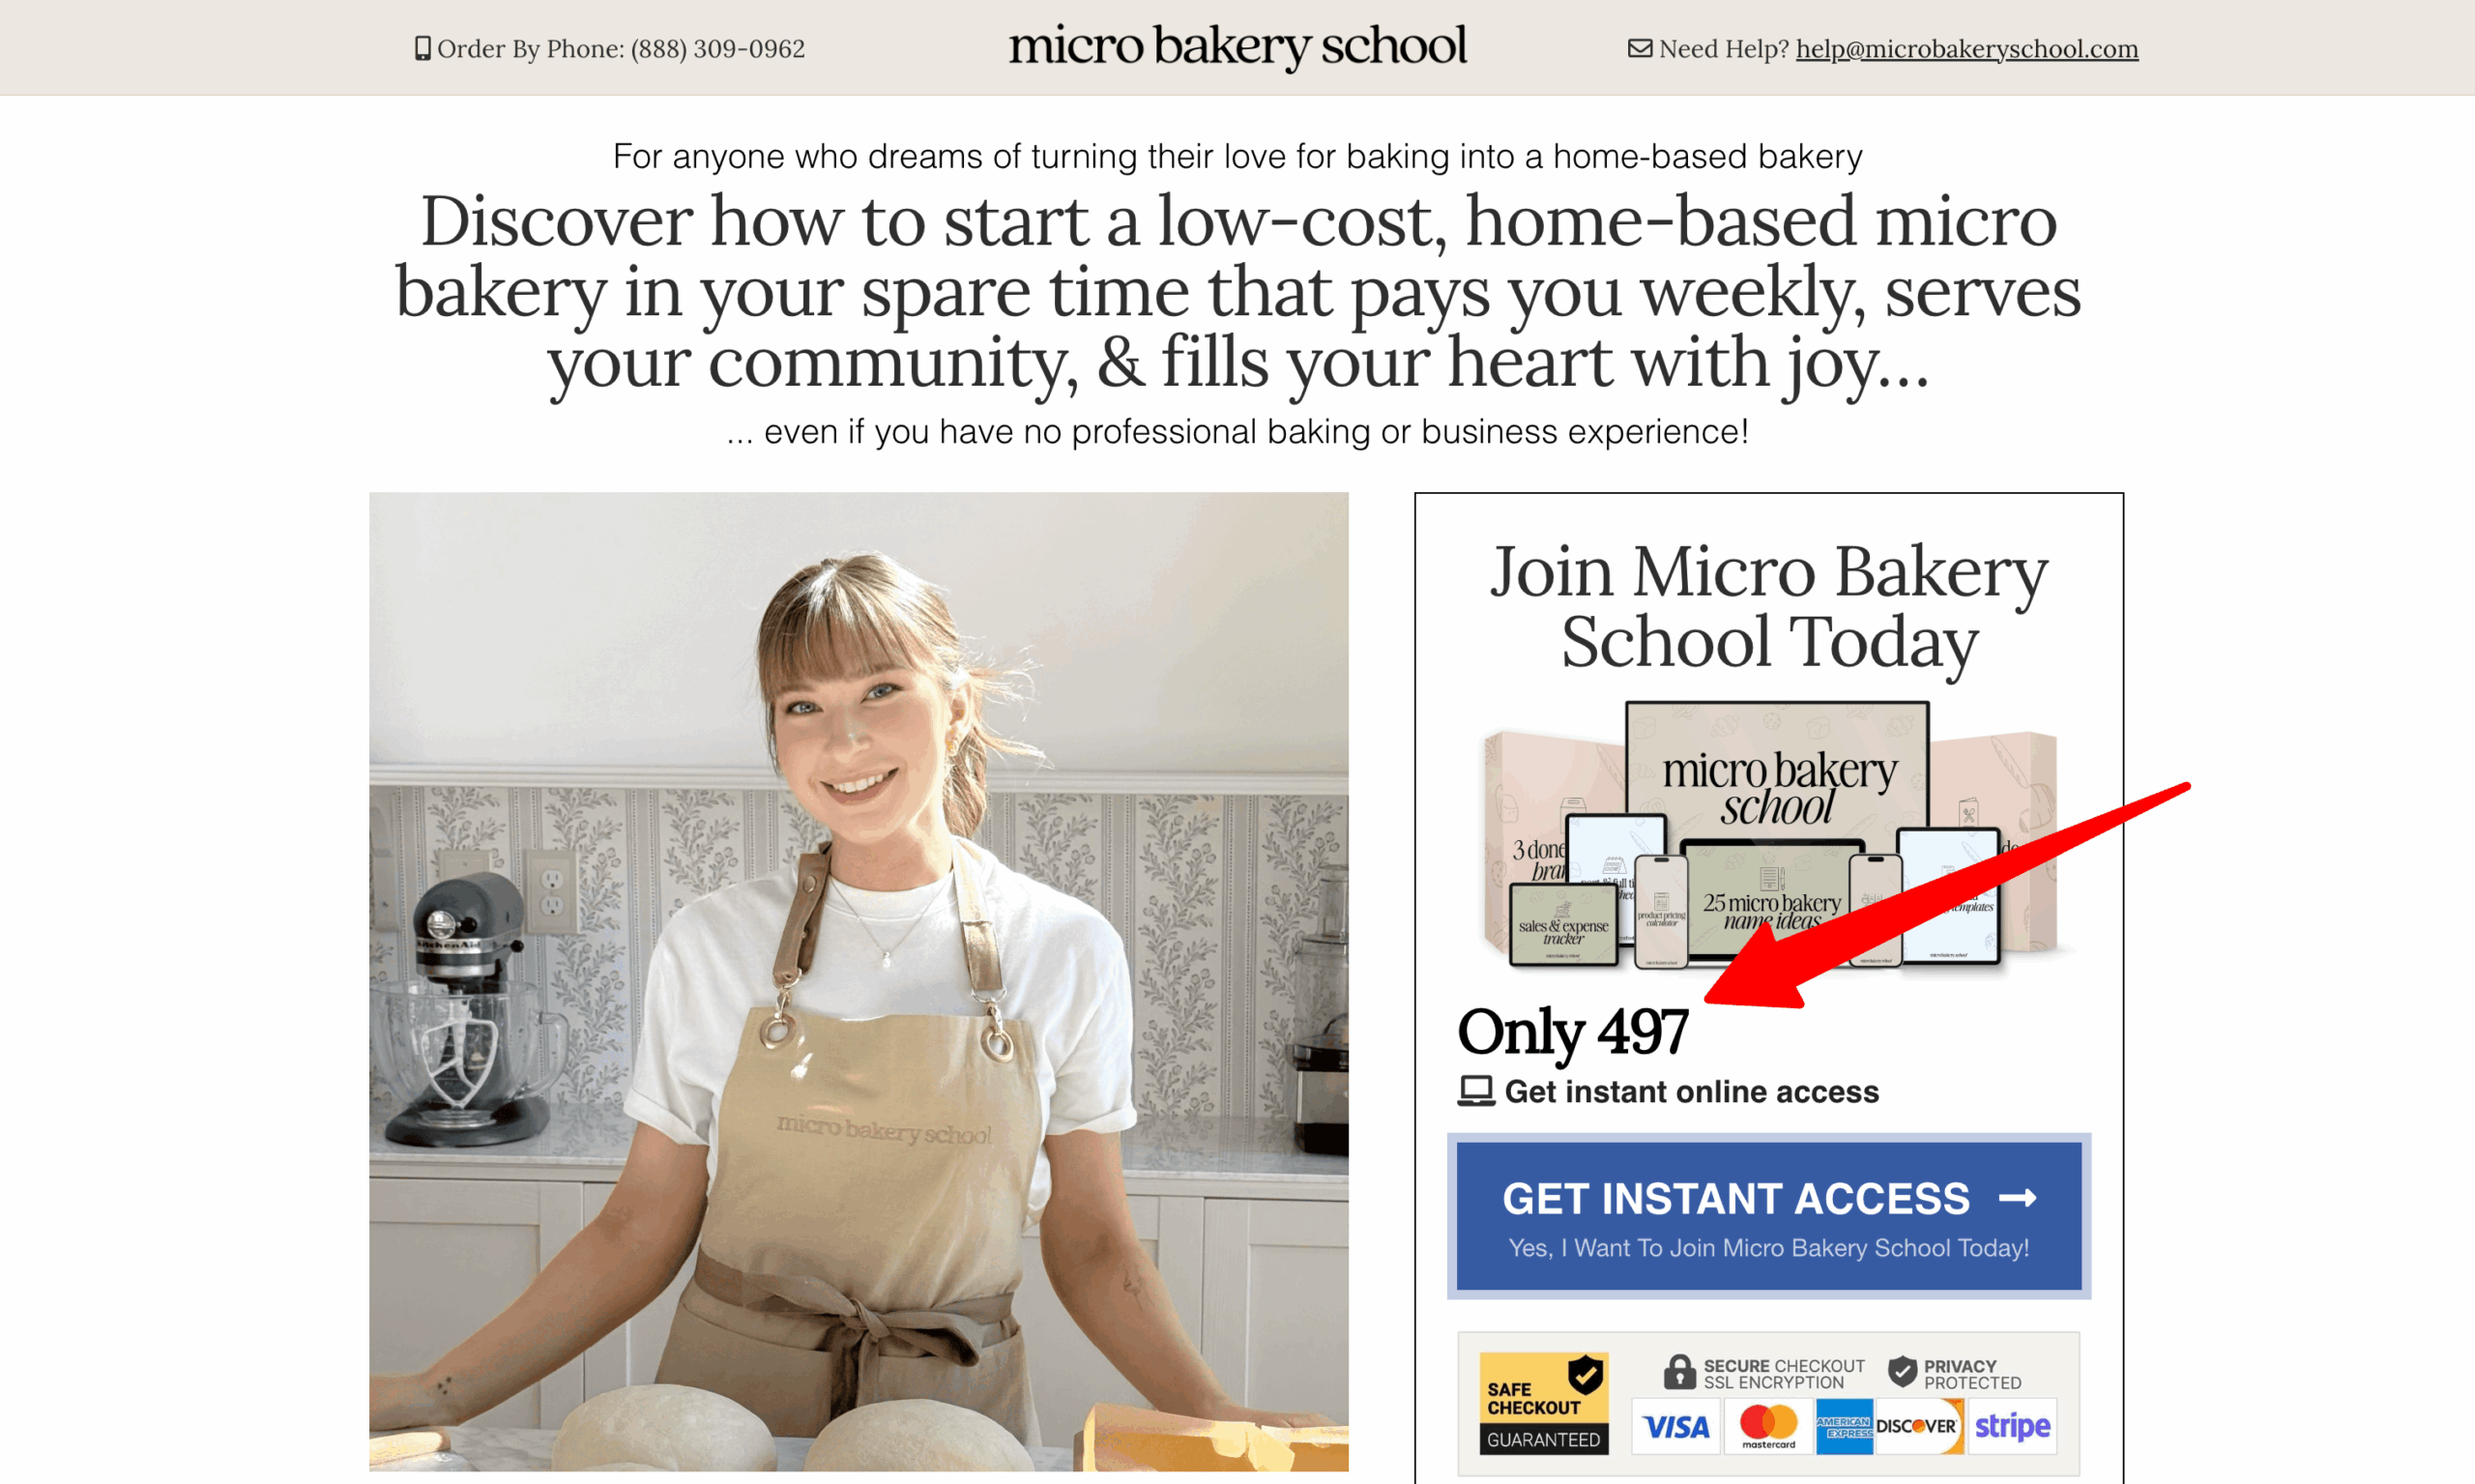Click the Mastercard logo
Viewport: 2475px width, 1484px height.
[x=1767, y=1427]
